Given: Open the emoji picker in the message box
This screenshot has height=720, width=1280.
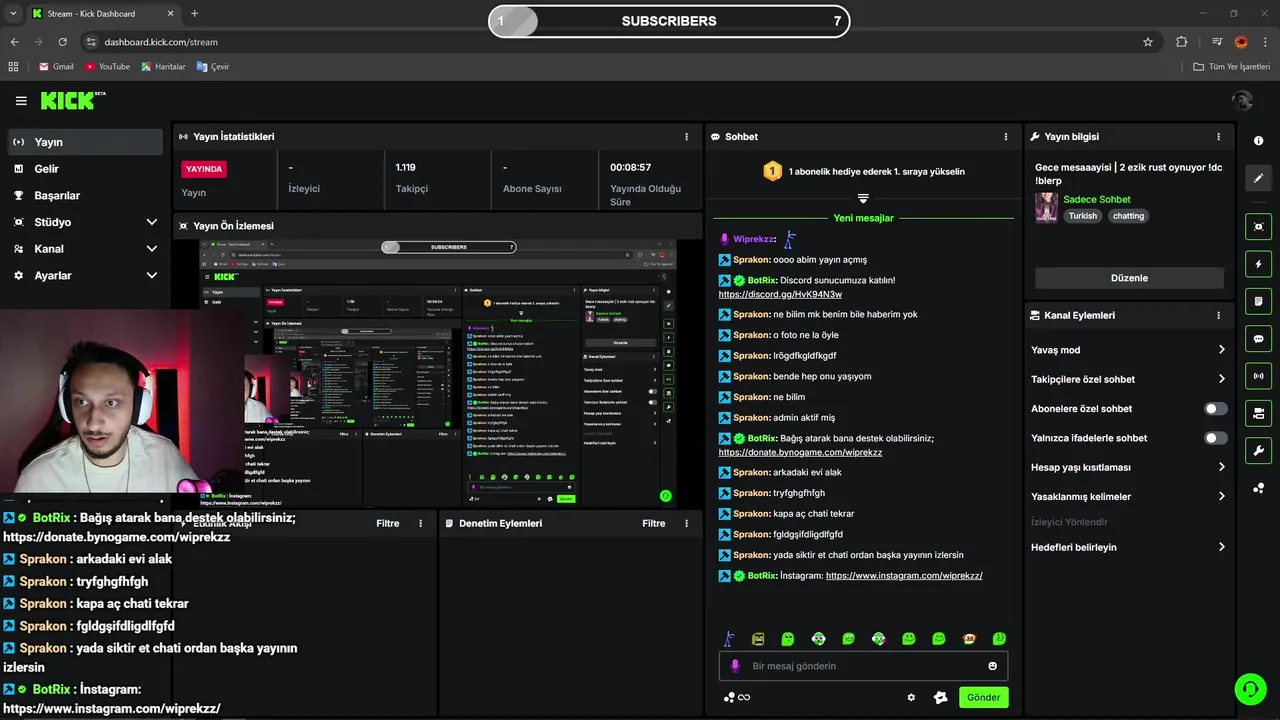Looking at the screenshot, I should pyautogui.click(x=992, y=666).
